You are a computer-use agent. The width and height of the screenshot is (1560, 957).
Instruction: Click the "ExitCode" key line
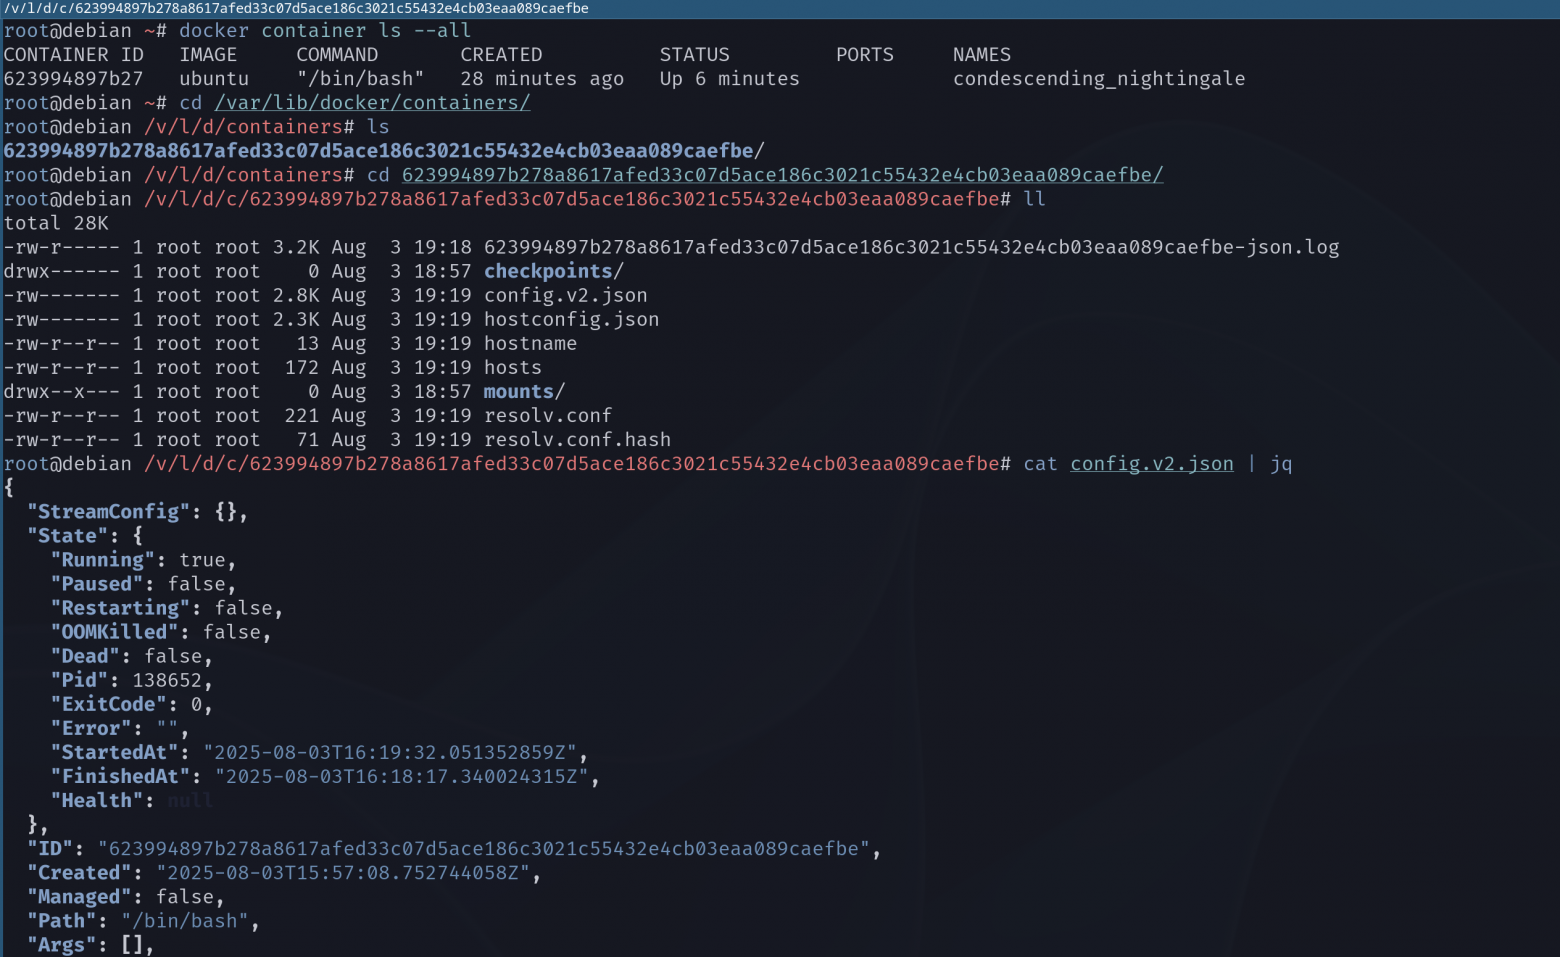coord(132,703)
